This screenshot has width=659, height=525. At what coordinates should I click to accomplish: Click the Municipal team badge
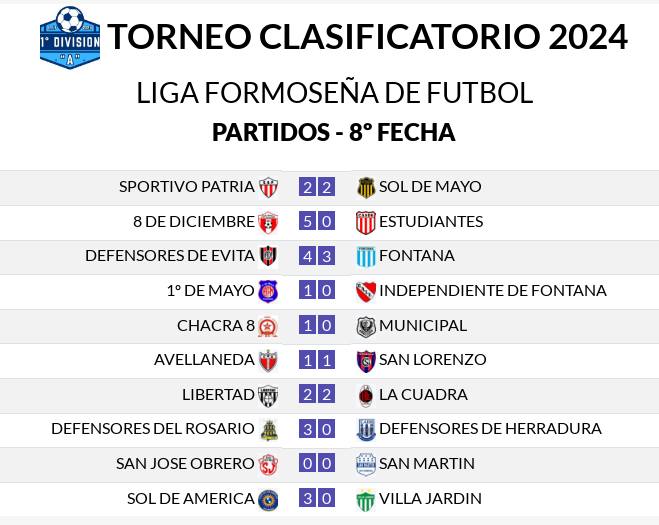click(366, 327)
